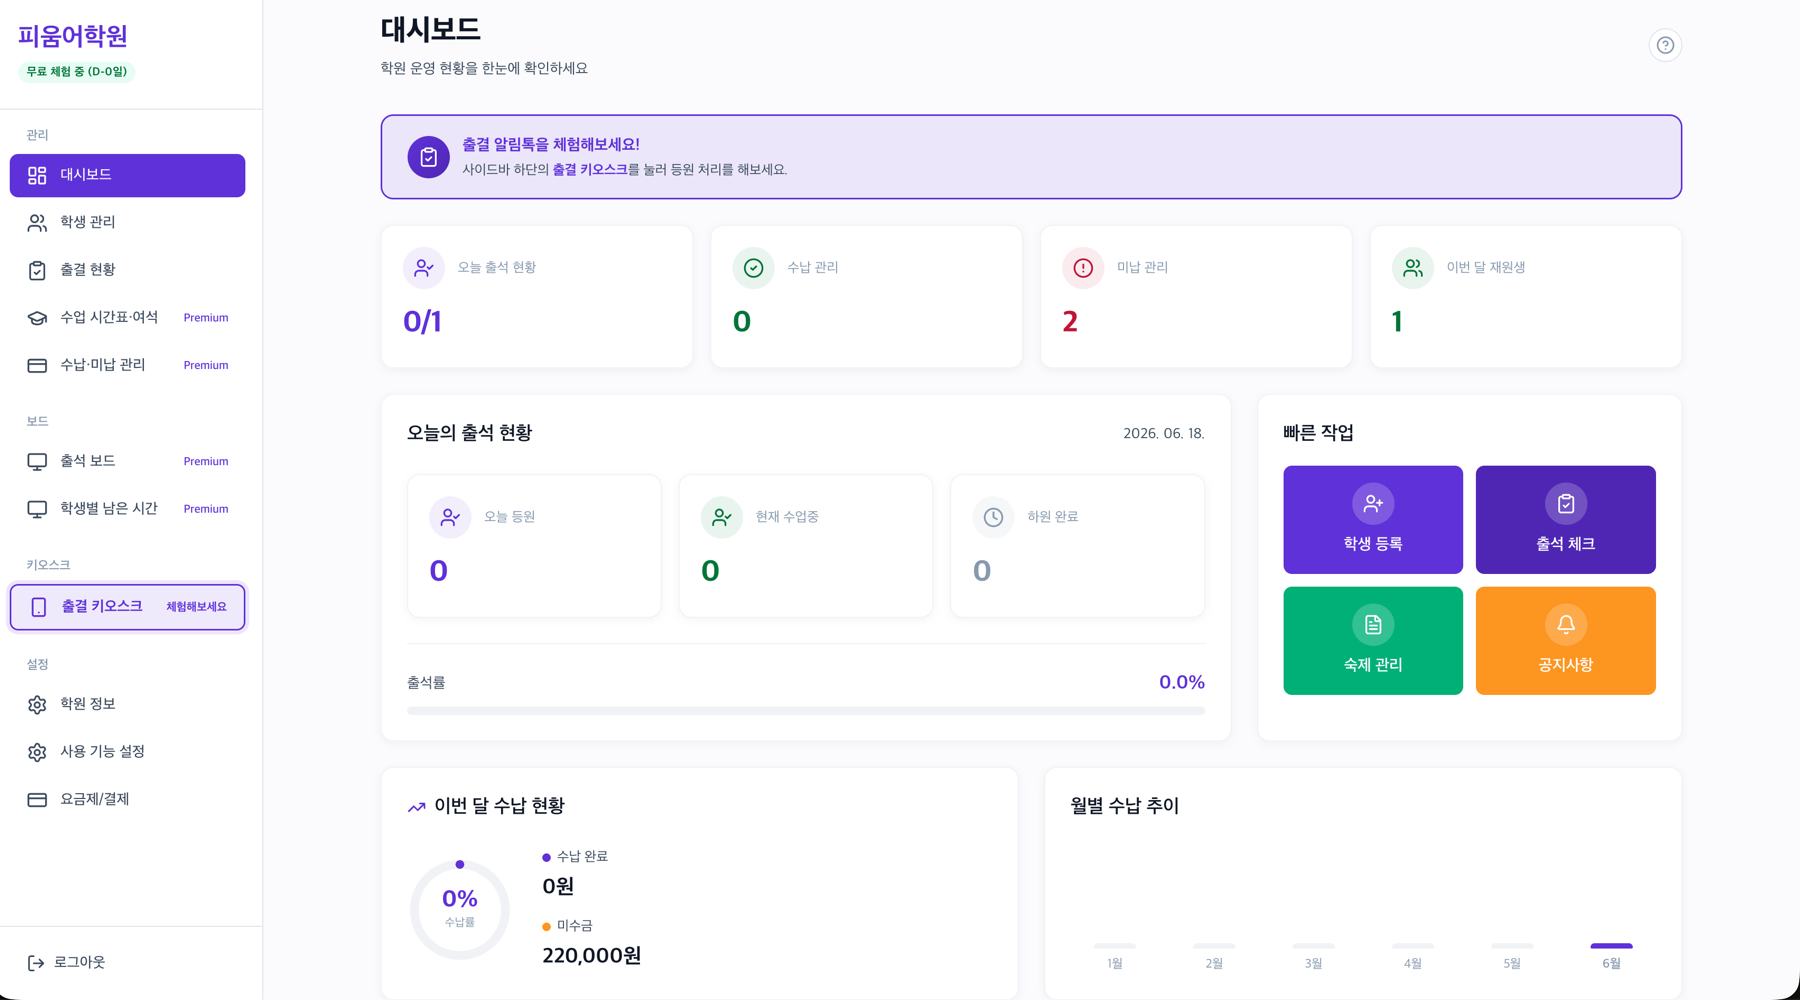
Task: Click the 오늘 등원 person icon
Action: pos(450,517)
